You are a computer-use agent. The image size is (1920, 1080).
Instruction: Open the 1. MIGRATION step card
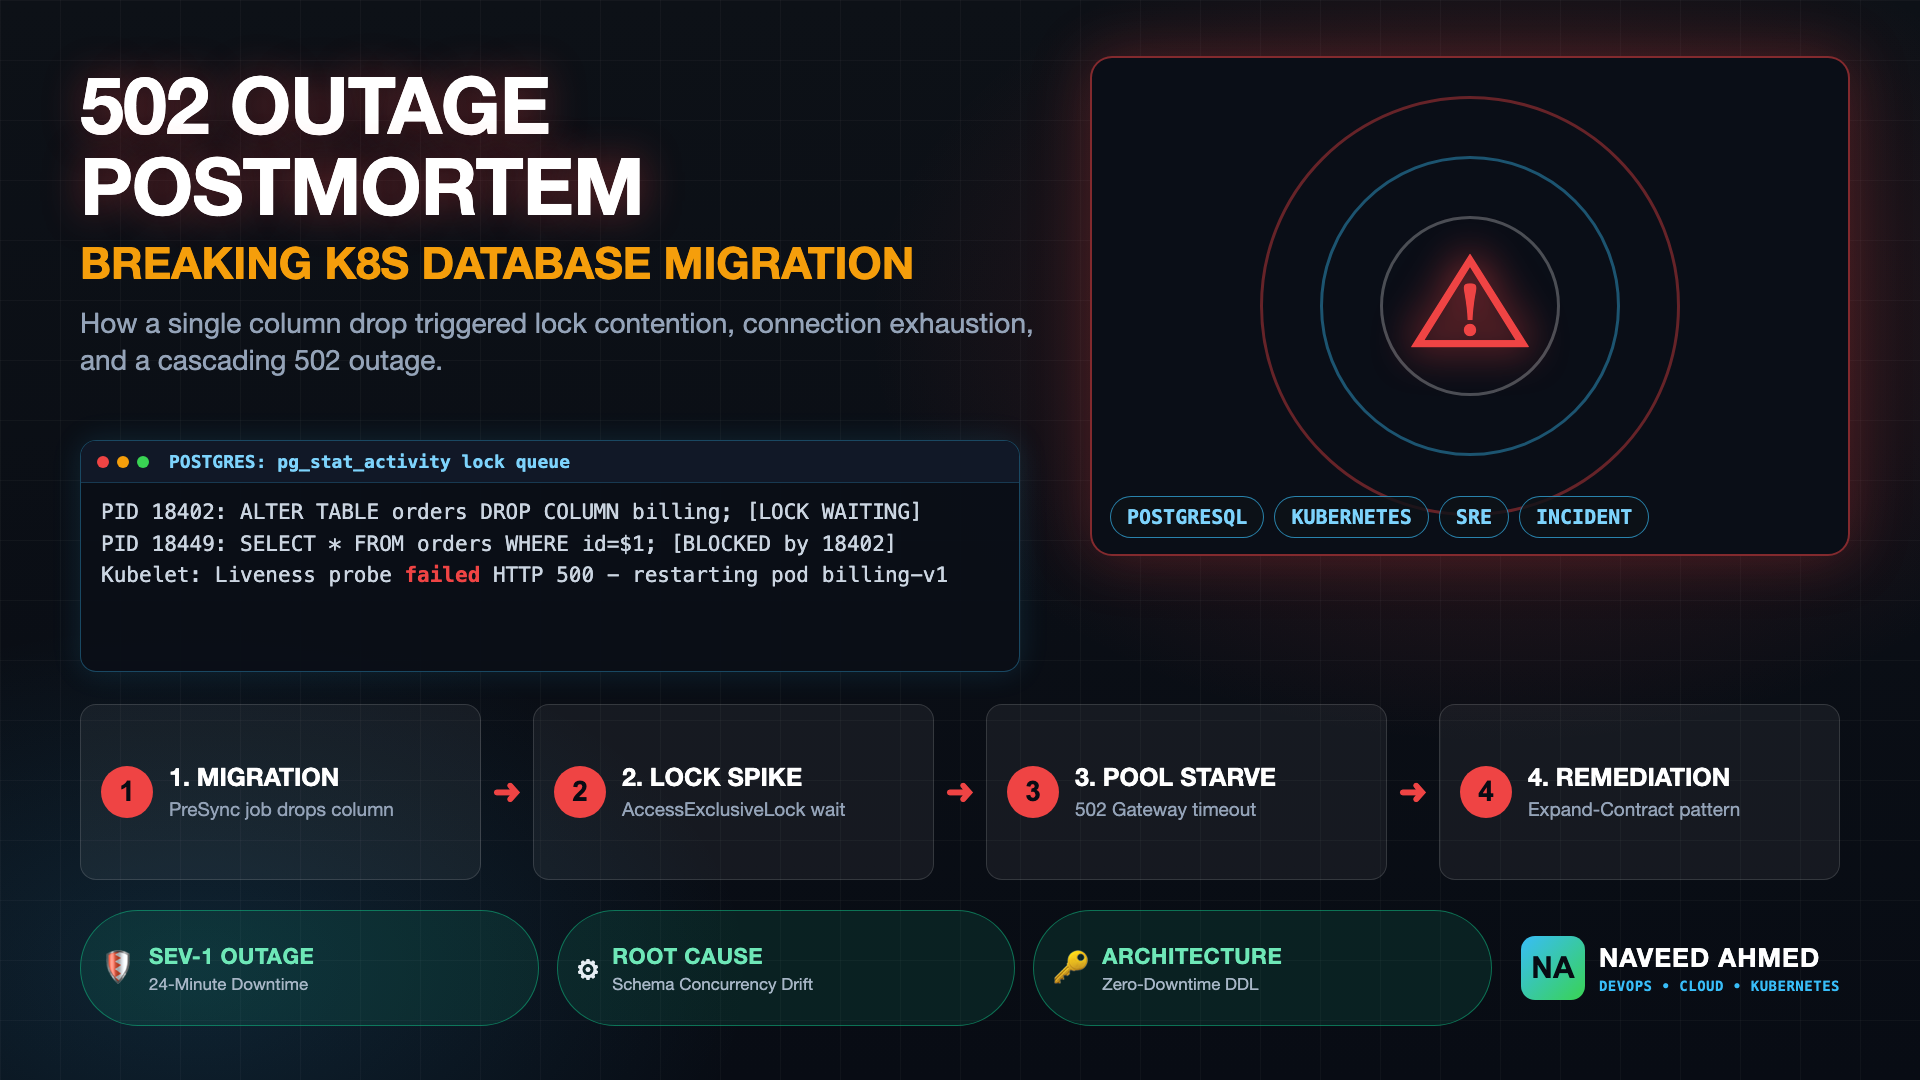click(280, 792)
